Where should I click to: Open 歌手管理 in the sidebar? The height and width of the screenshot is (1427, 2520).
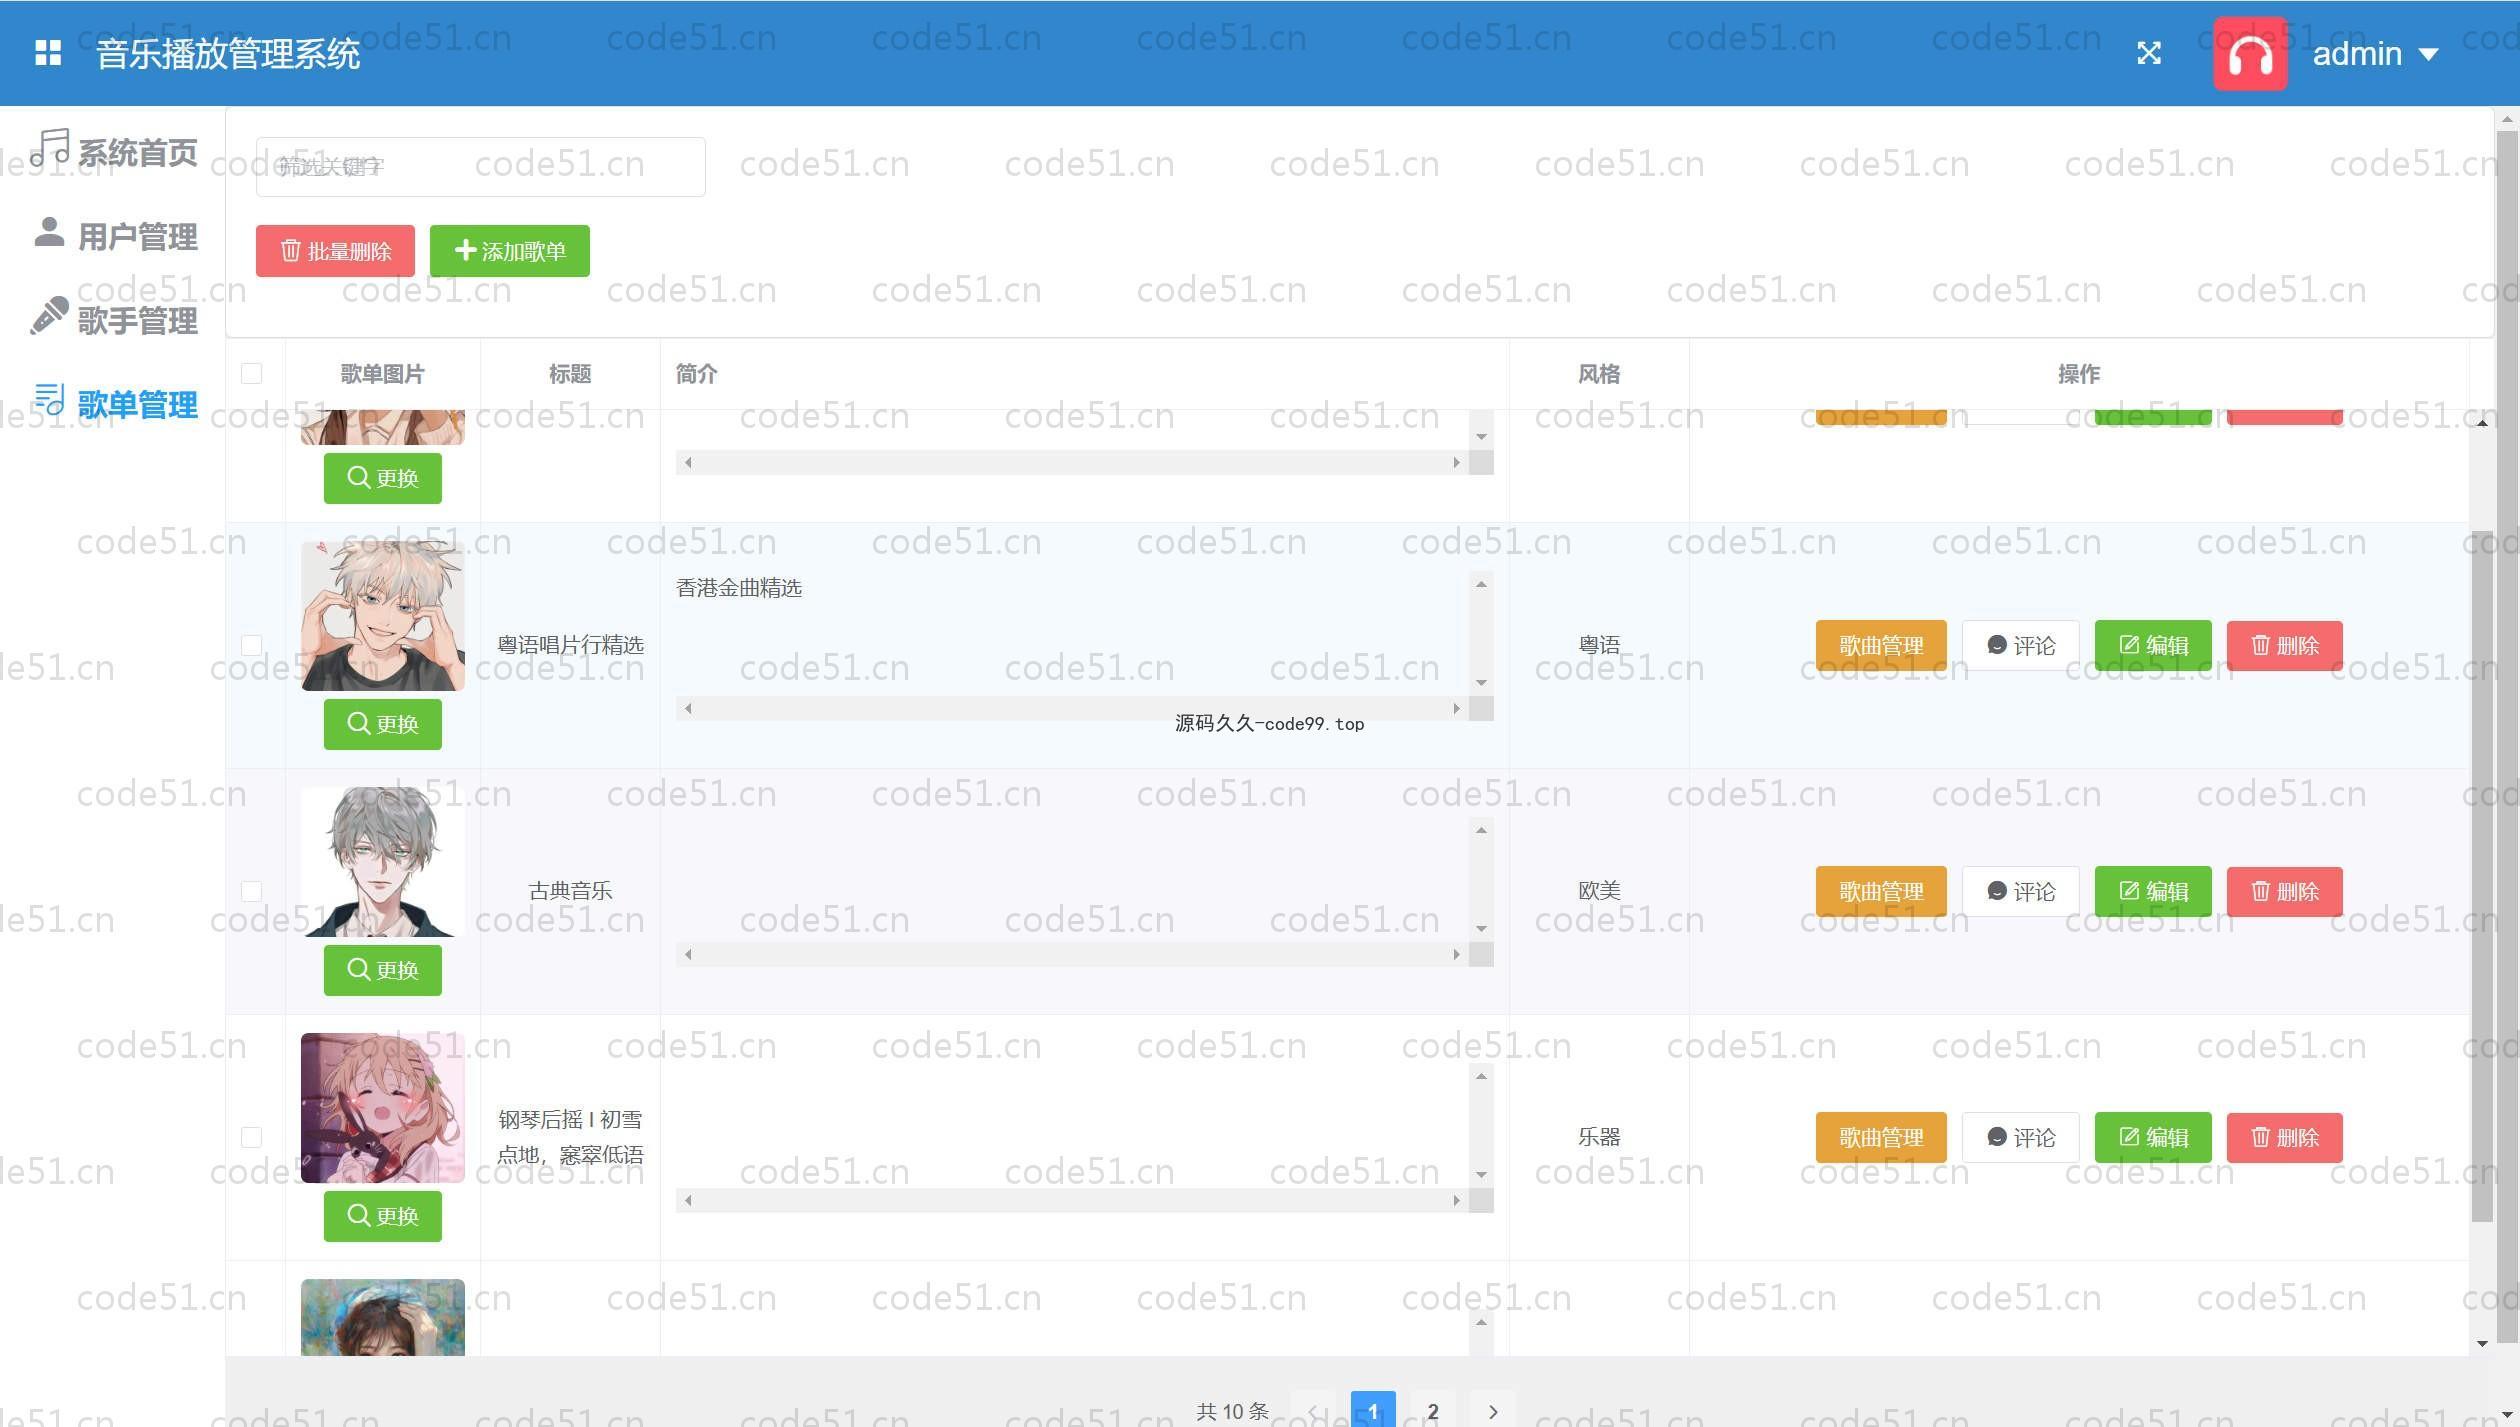click(114, 319)
